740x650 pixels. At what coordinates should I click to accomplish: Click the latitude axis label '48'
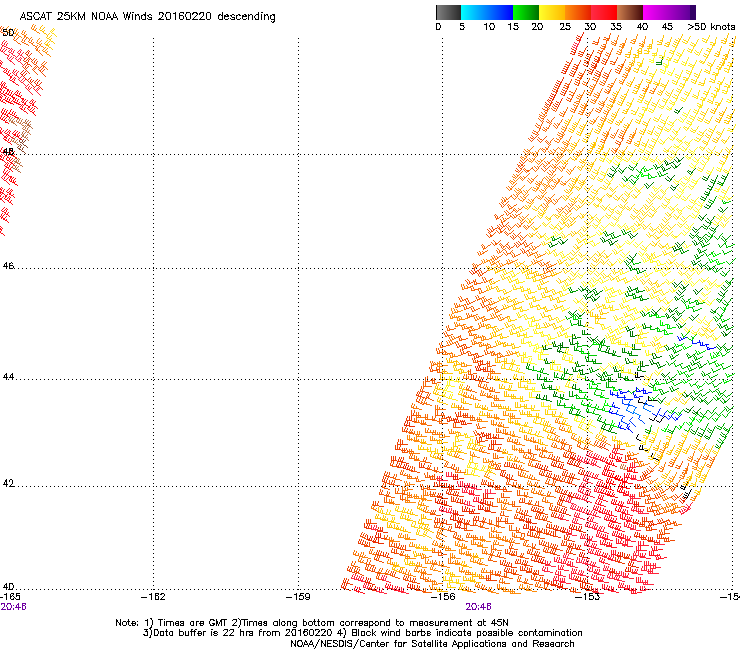pyautogui.click(x=8, y=152)
